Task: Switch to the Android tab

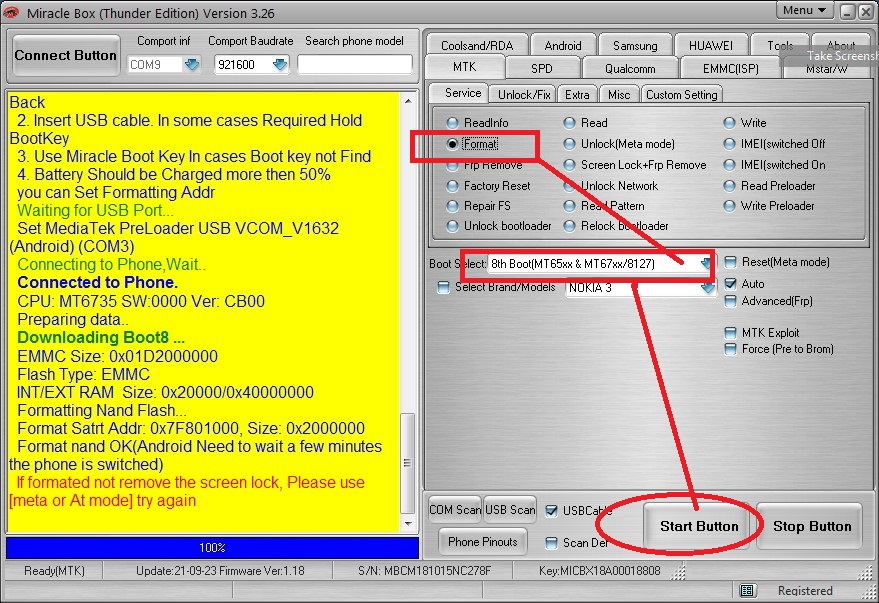Action: tap(562, 45)
